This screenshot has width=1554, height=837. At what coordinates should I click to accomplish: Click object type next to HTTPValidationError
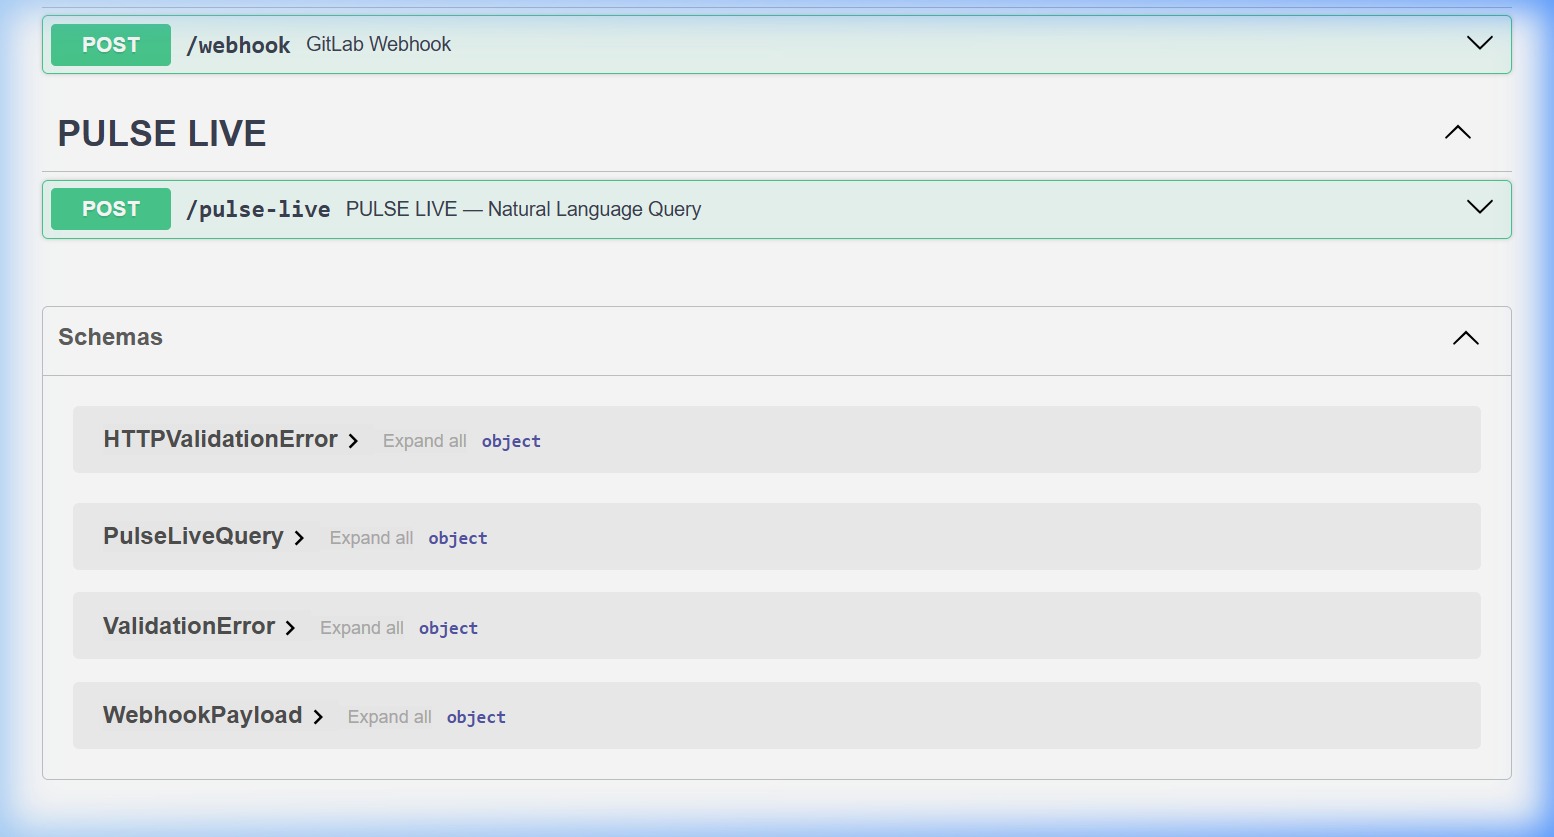click(x=511, y=441)
